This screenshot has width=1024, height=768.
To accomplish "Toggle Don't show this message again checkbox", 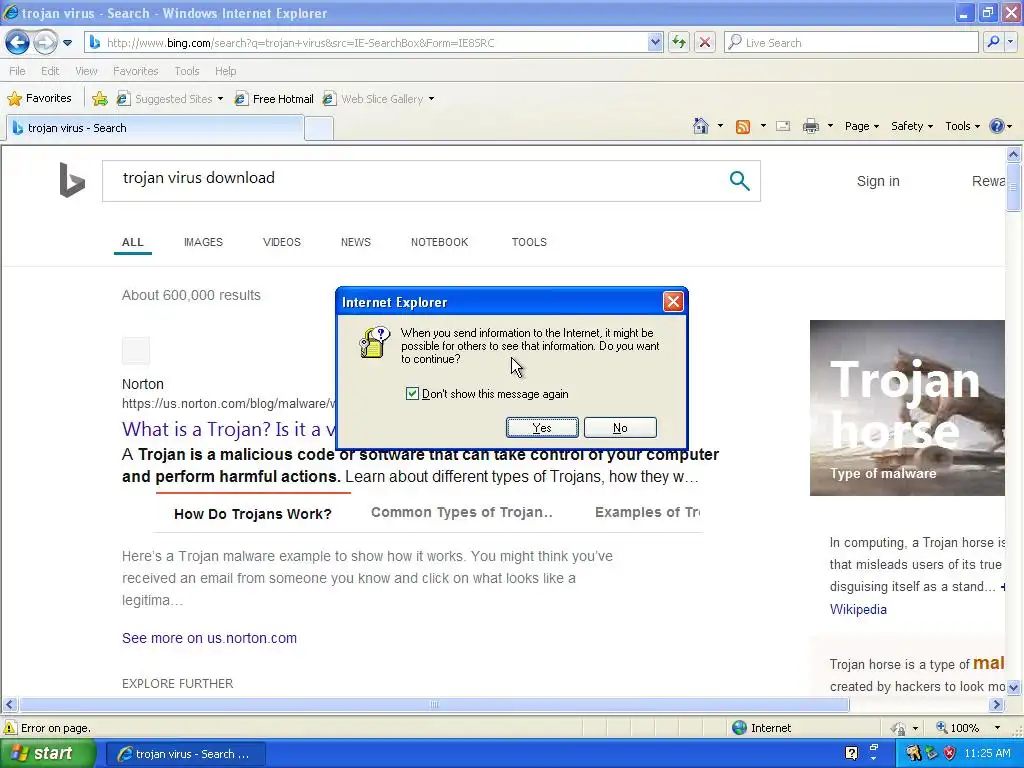I will pos(412,393).
